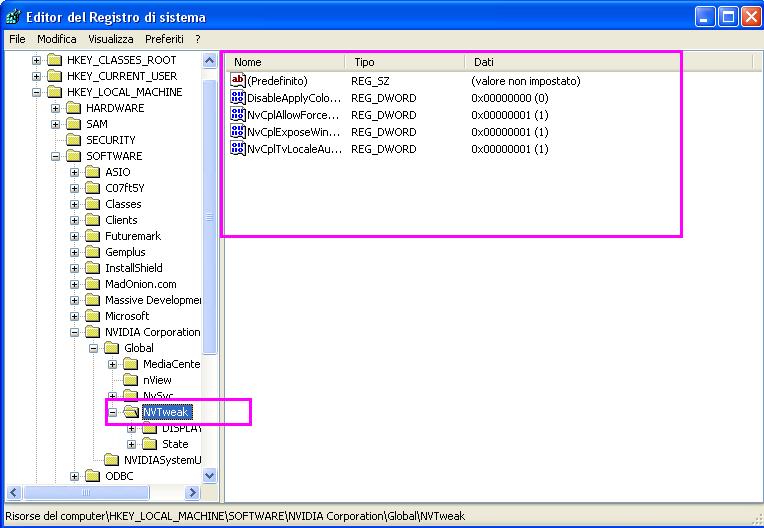This screenshot has width=764, height=528.
Task: Expand HARDWARE key
Action: [56, 109]
